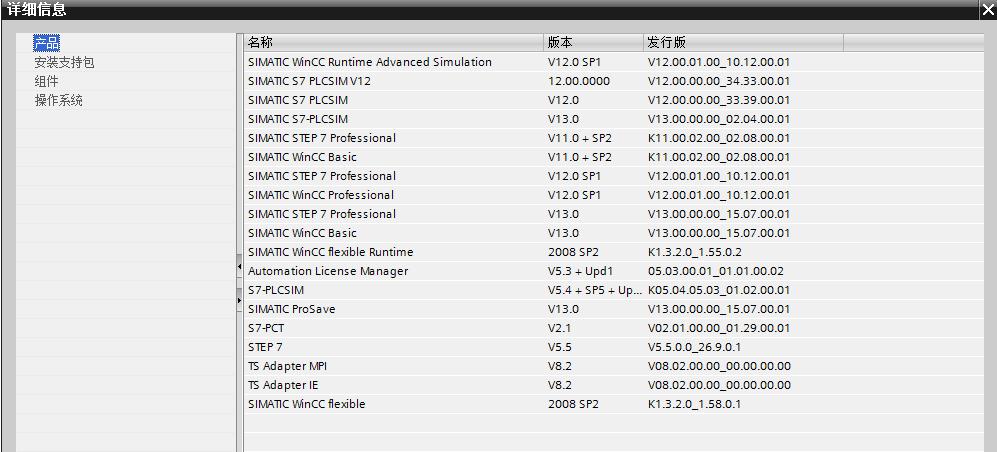Click SIMATIC WinCC flexible Runtime entry
The height and width of the screenshot is (452, 997).
tap(331, 252)
